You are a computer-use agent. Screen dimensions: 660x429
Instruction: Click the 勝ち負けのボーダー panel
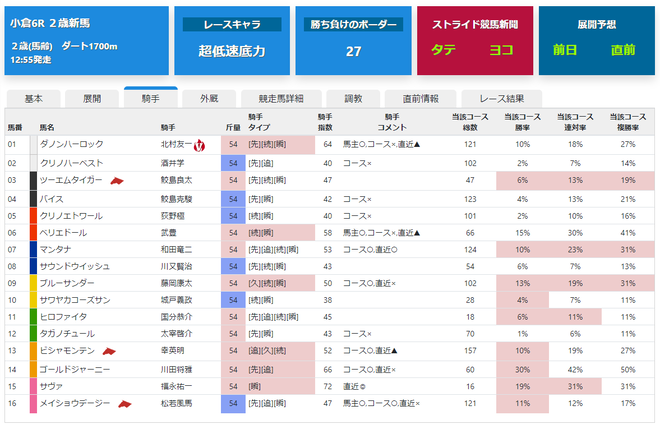click(354, 40)
